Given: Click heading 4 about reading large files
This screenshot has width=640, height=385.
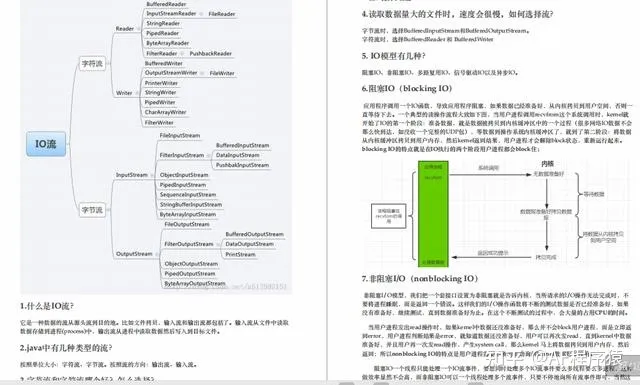Looking at the screenshot, I should (x=457, y=14).
